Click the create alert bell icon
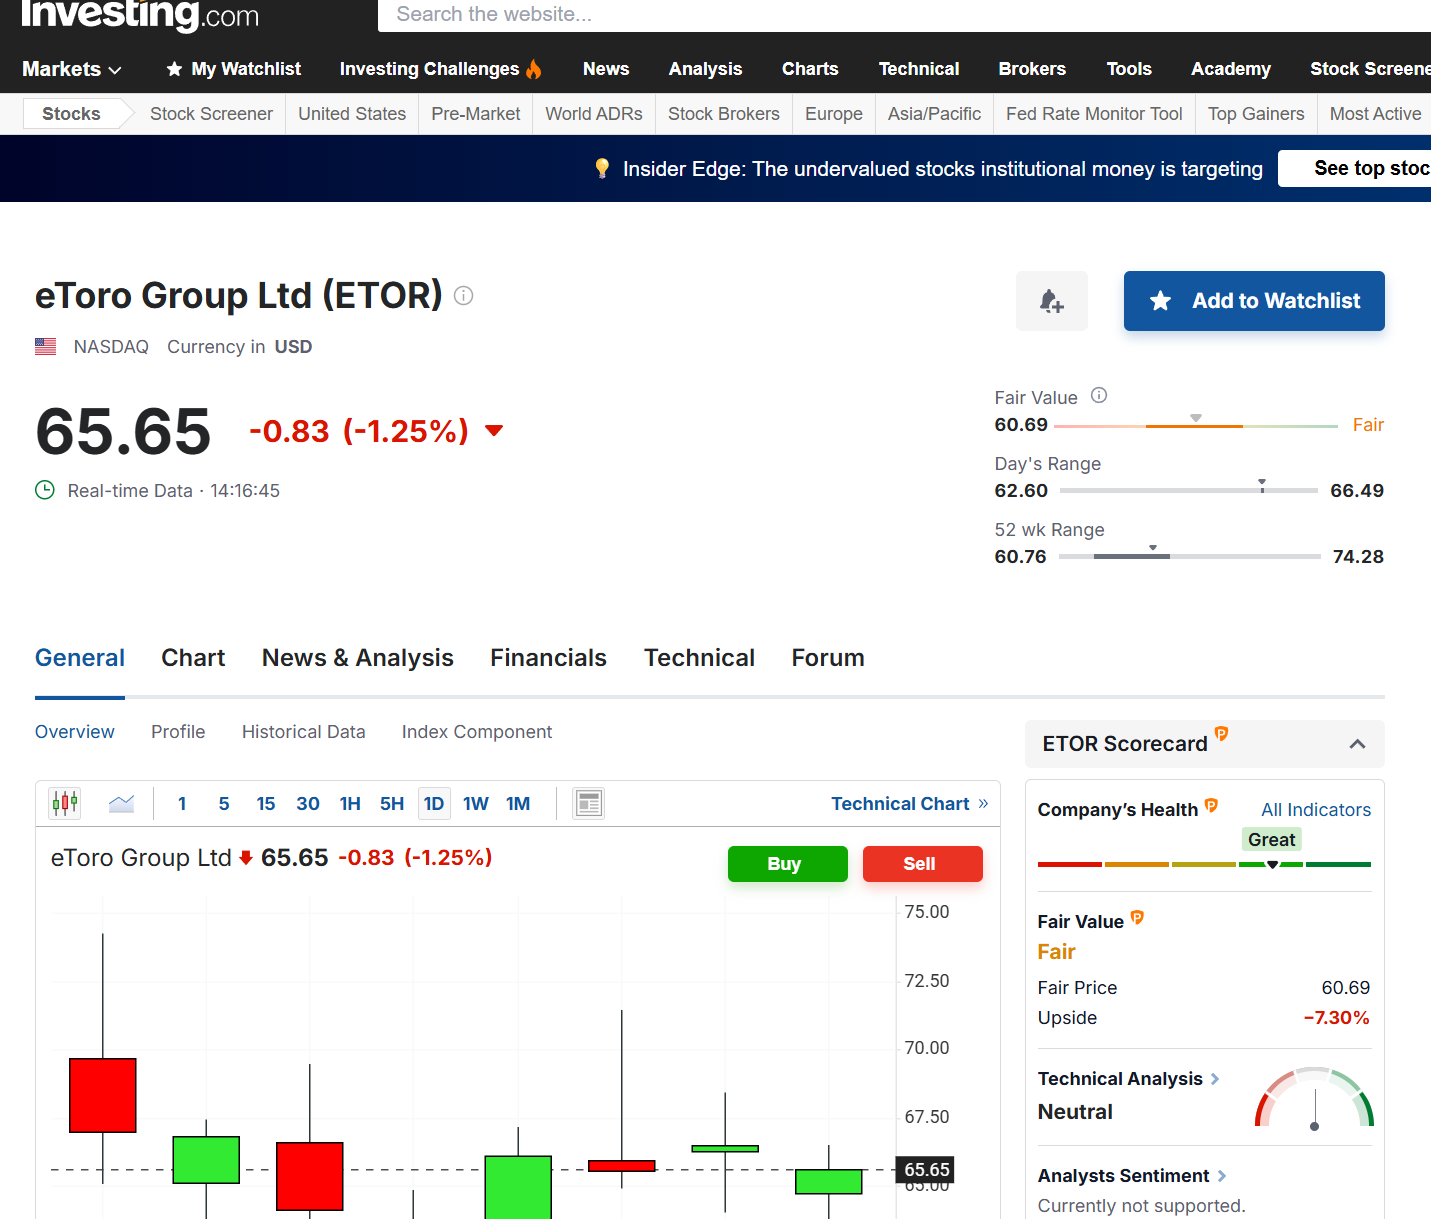The image size is (1431, 1219). (x=1051, y=301)
